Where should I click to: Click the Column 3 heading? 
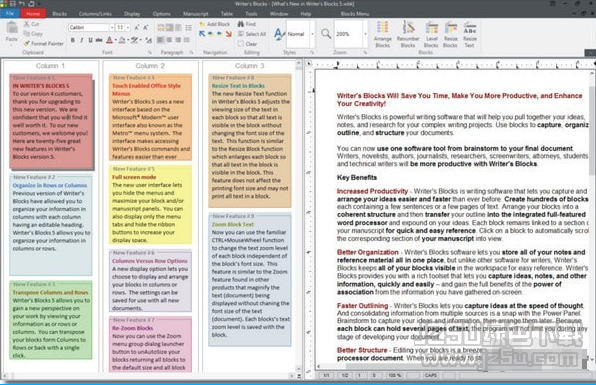click(249, 66)
